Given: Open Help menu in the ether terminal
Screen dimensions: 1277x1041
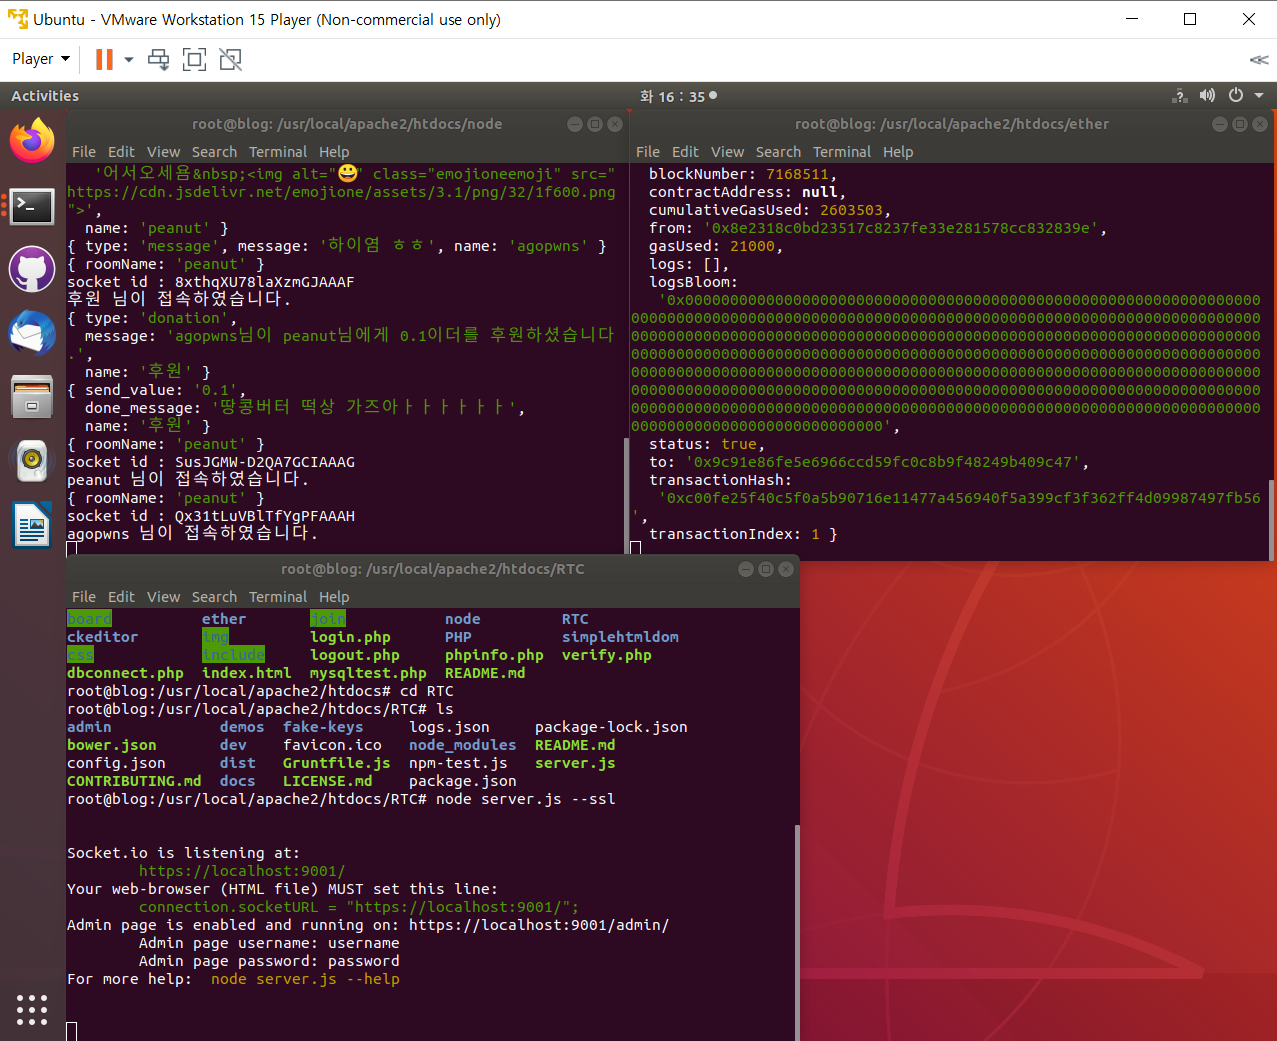Looking at the screenshot, I should click(x=898, y=152).
